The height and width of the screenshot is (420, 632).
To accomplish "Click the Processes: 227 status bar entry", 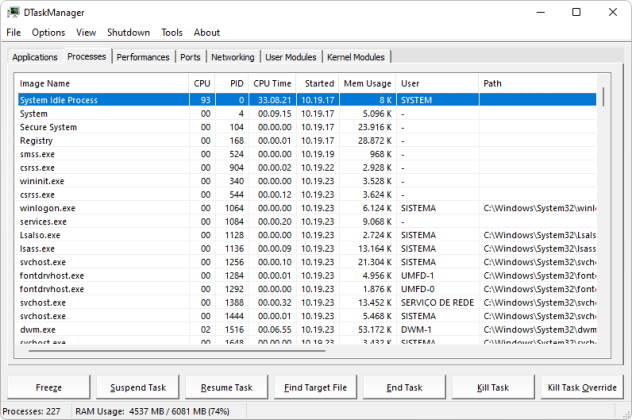I will tap(31, 411).
